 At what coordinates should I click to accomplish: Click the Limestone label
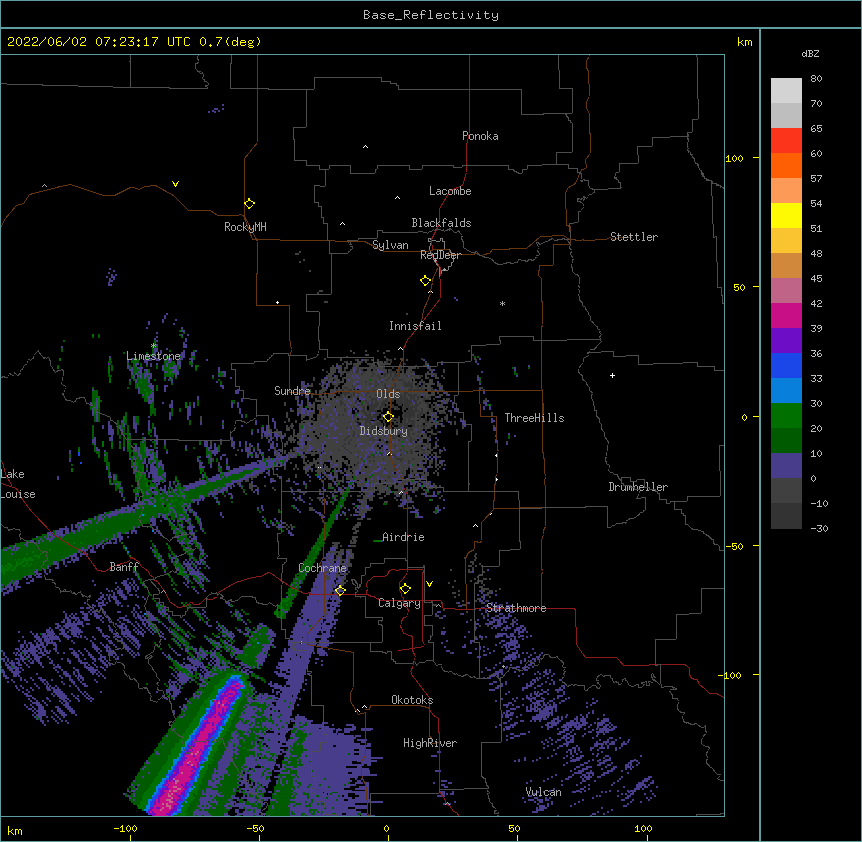click(x=153, y=356)
